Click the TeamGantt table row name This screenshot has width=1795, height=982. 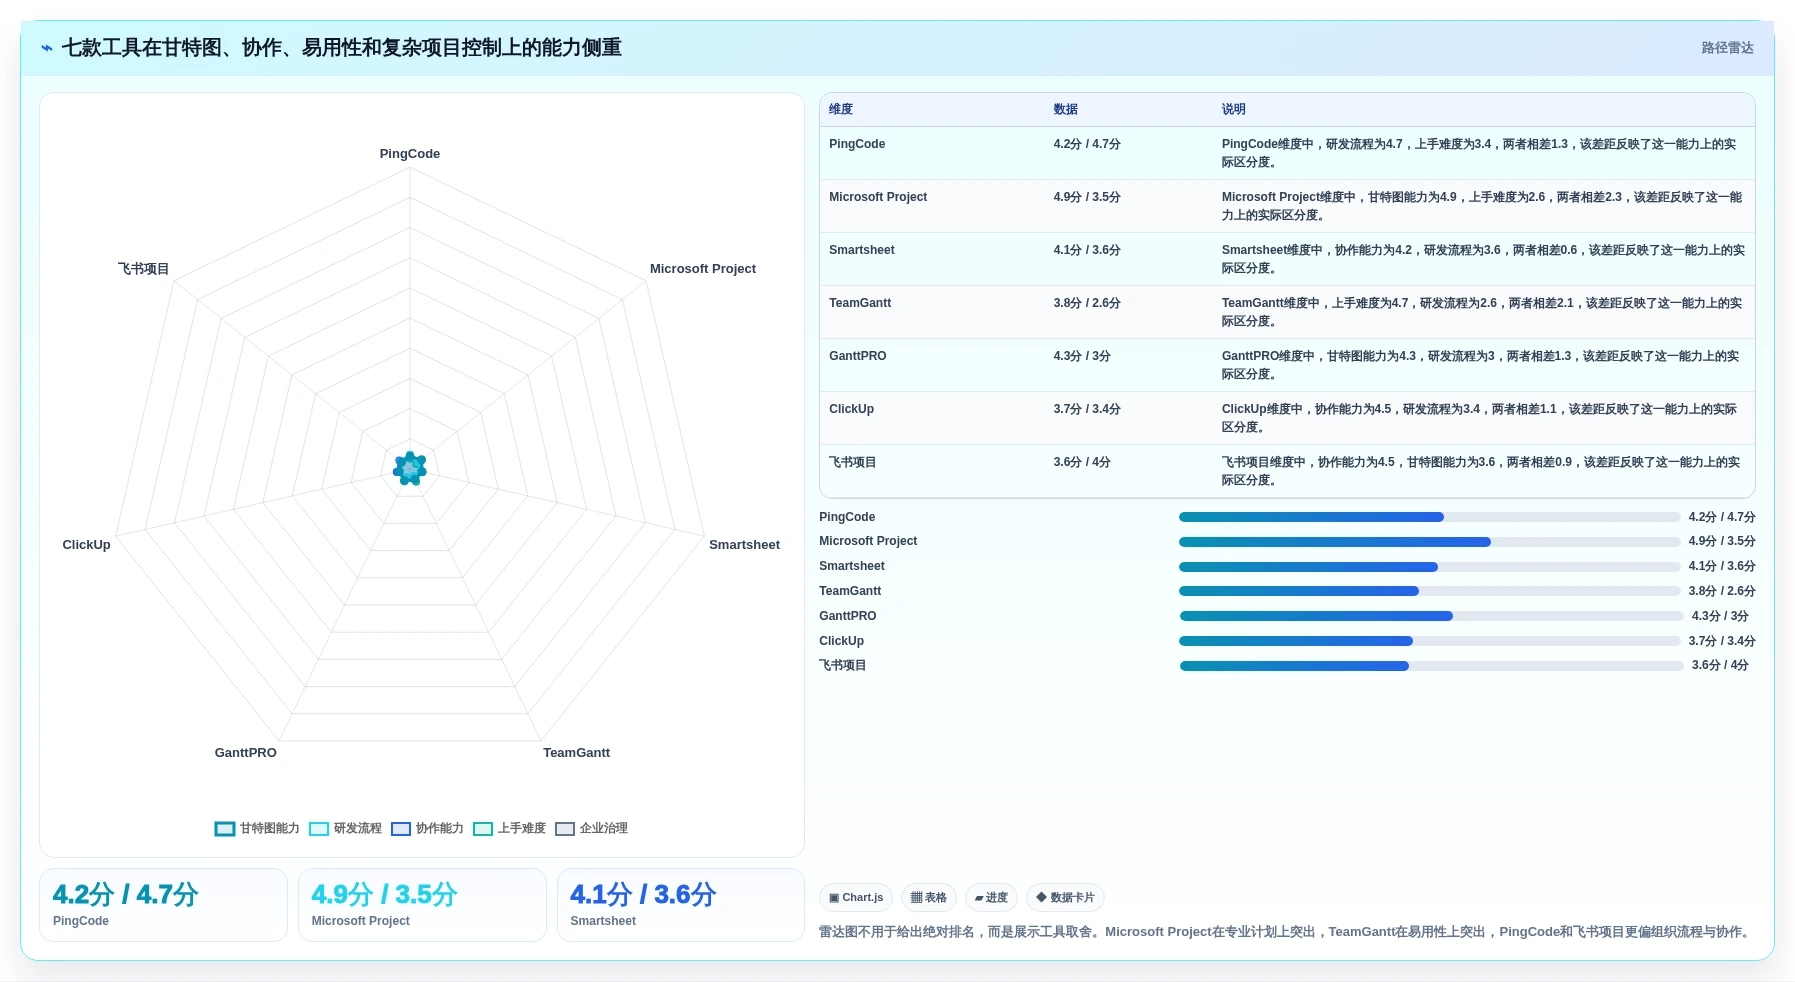coord(860,303)
